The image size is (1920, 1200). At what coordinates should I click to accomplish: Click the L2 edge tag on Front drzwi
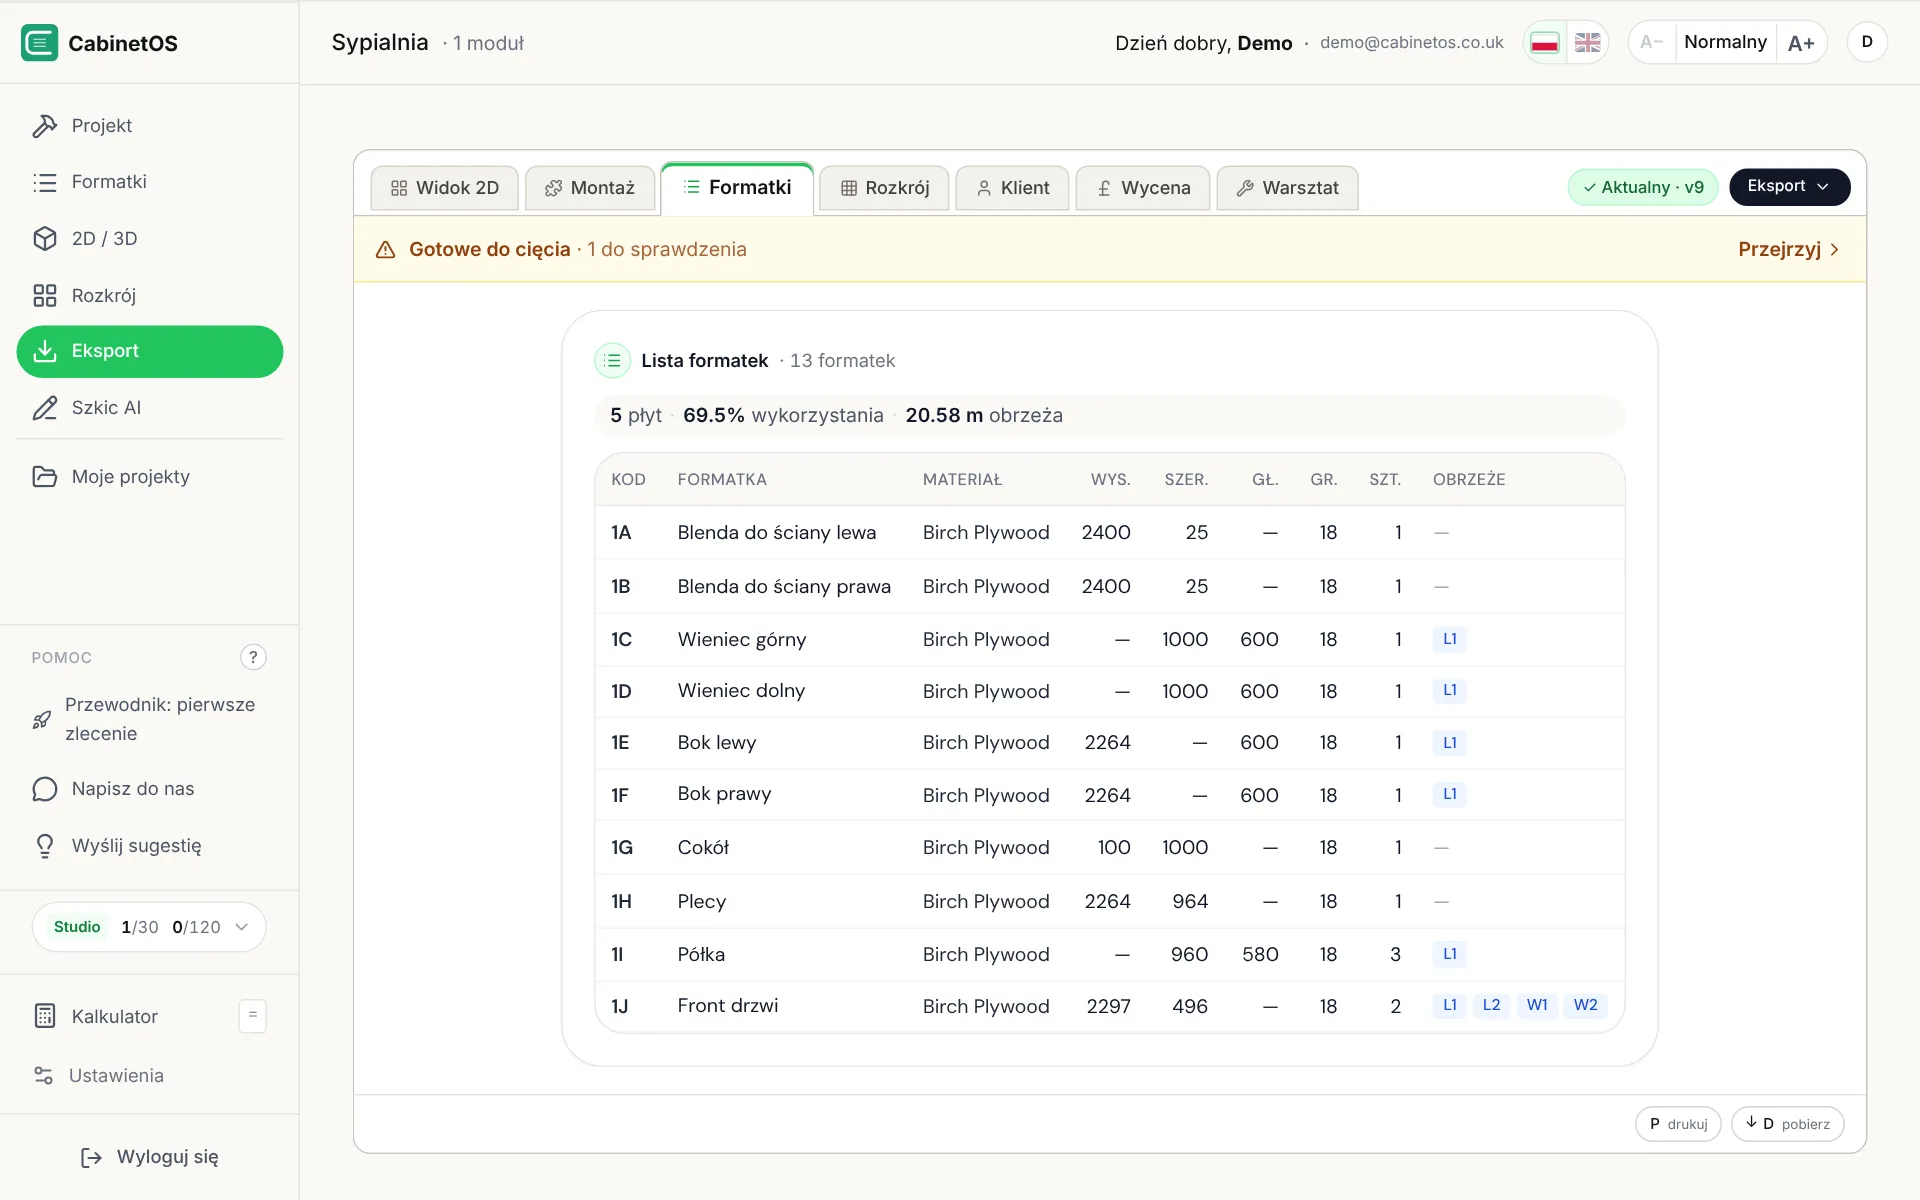pyautogui.click(x=1491, y=1005)
